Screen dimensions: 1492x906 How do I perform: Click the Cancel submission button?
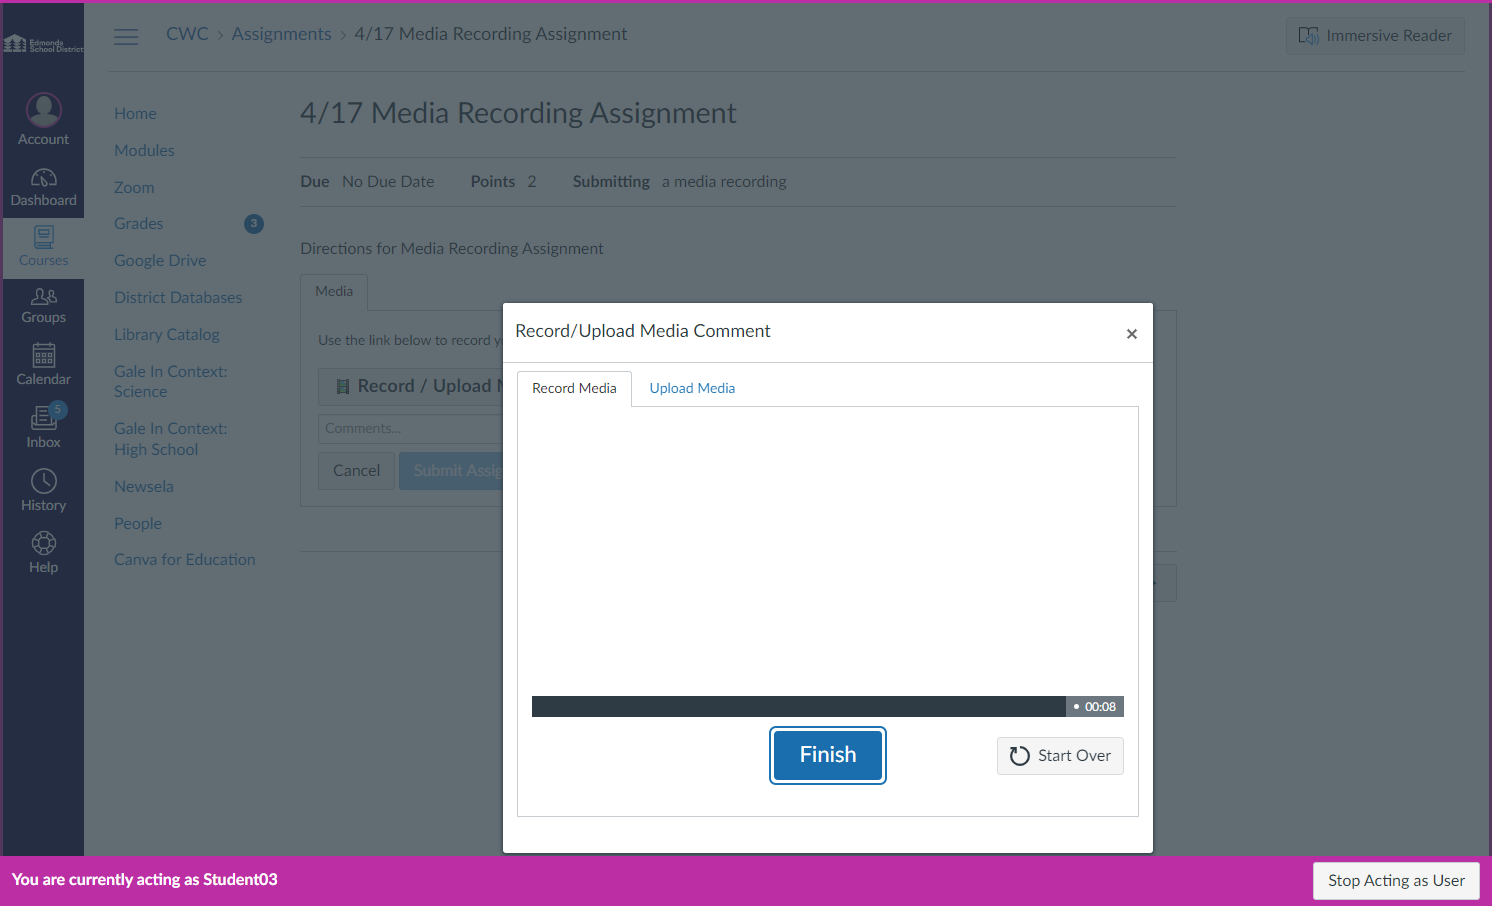point(356,471)
